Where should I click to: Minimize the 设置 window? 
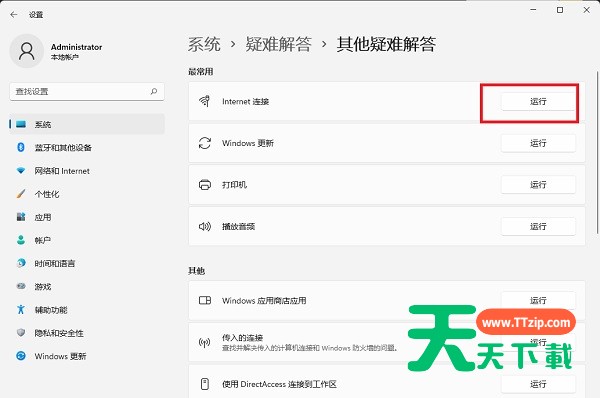pos(533,10)
